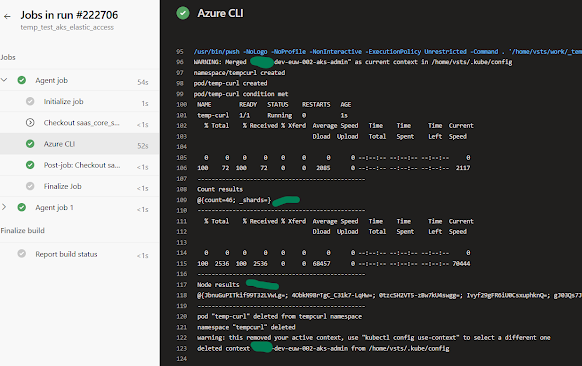Click Agent job green success icon
Screen dimensions: 582x366
(x=22, y=80)
